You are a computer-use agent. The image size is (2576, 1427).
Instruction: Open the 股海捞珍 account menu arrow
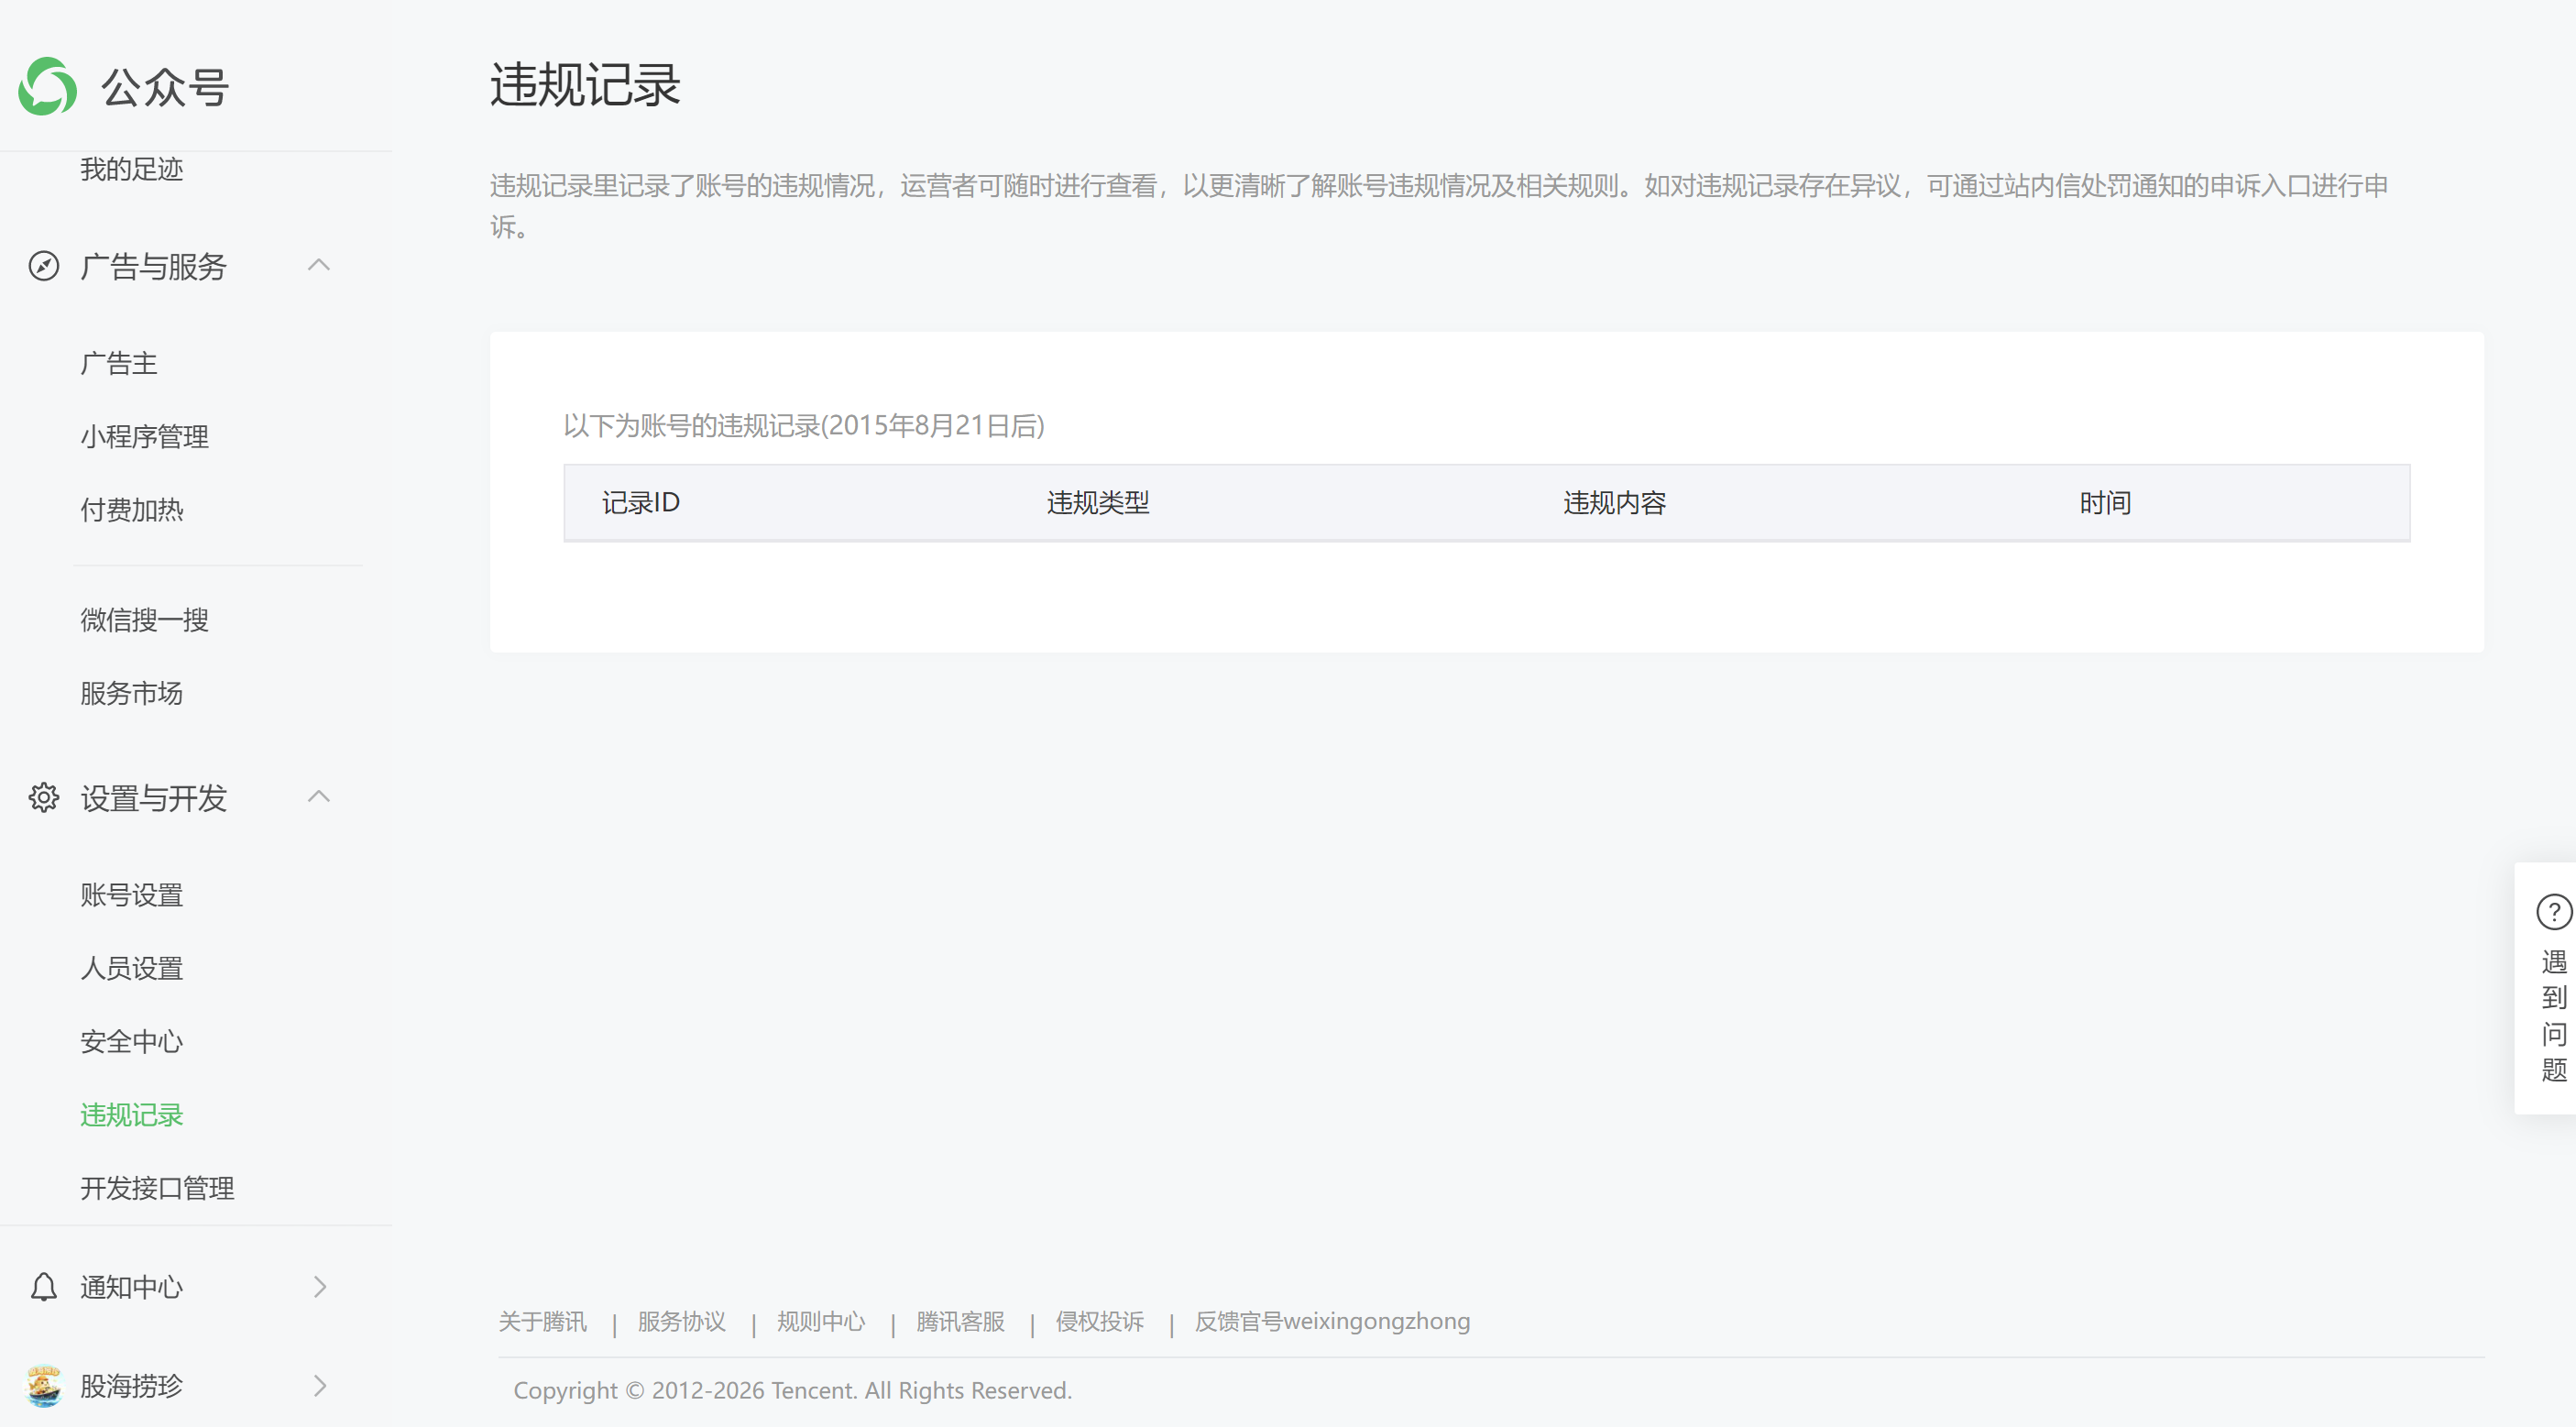pos(320,1386)
